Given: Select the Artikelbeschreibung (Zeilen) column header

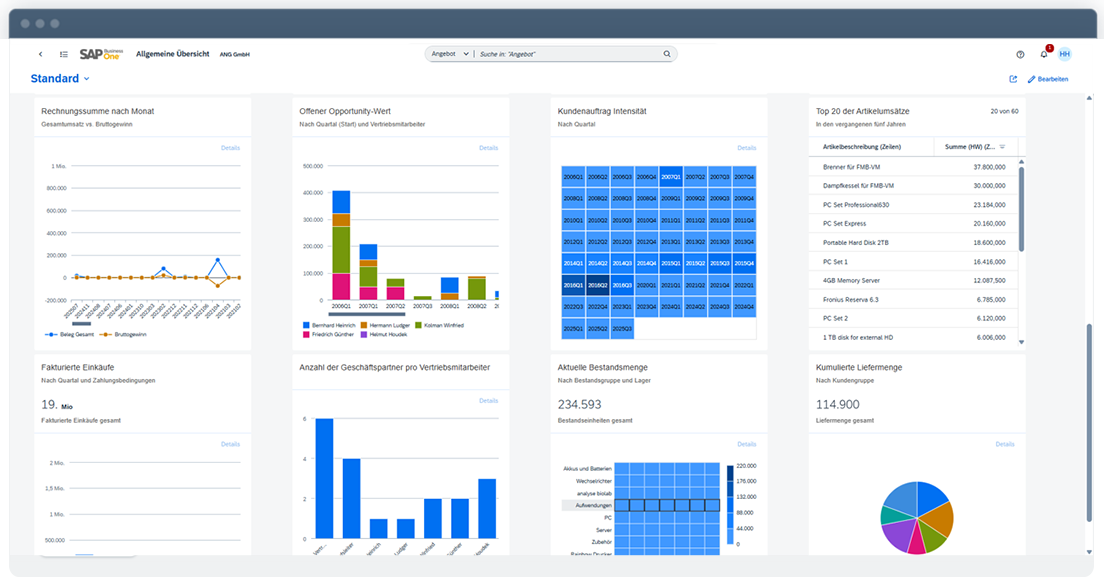Looking at the screenshot, I should (865, 147).
